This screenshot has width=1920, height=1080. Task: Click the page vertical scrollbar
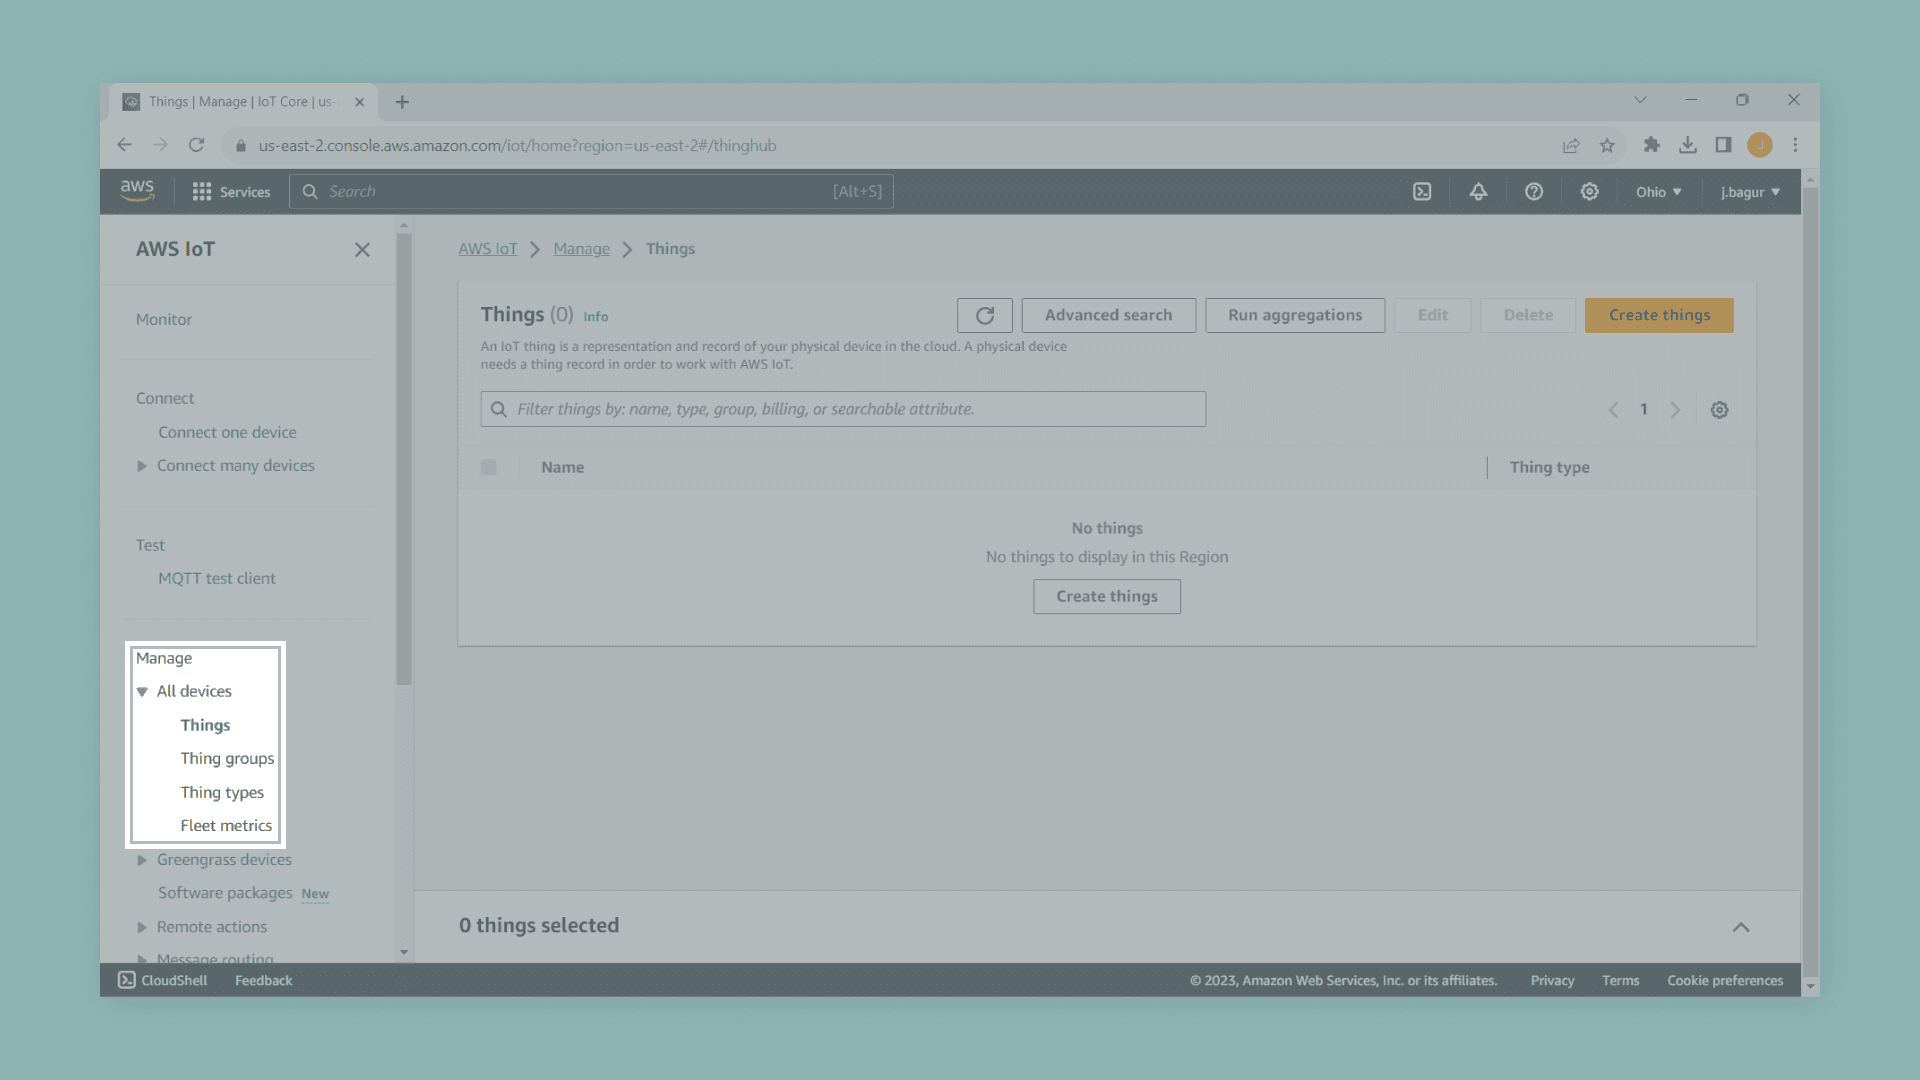click(x=1810, y=580)
